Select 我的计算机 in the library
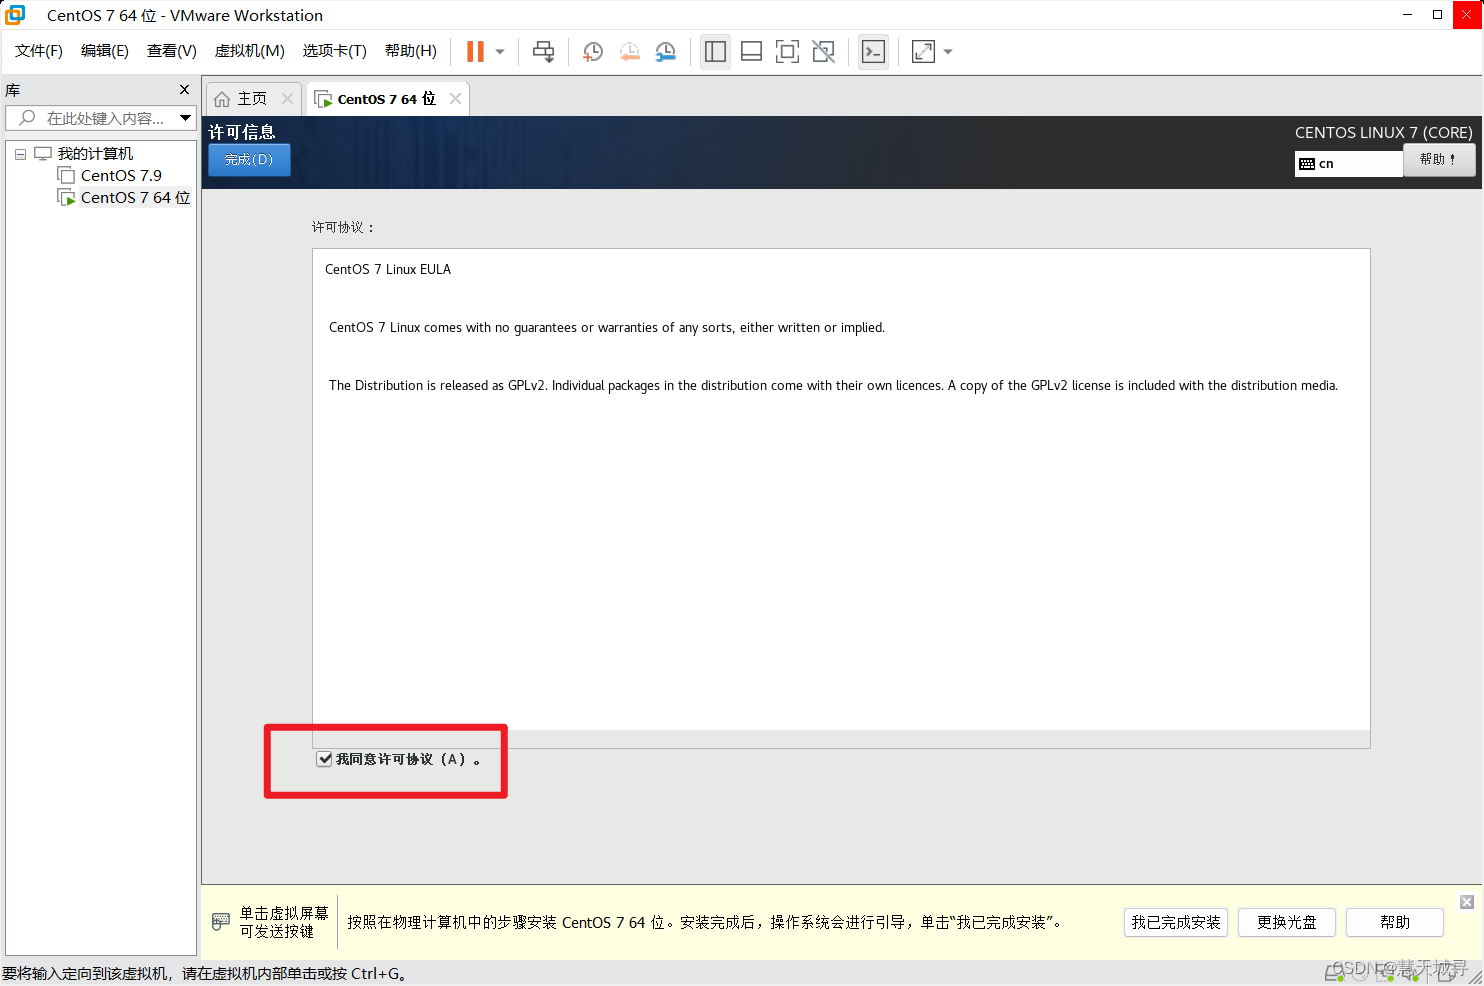1484x986 pixels. (x=95, y=154)
